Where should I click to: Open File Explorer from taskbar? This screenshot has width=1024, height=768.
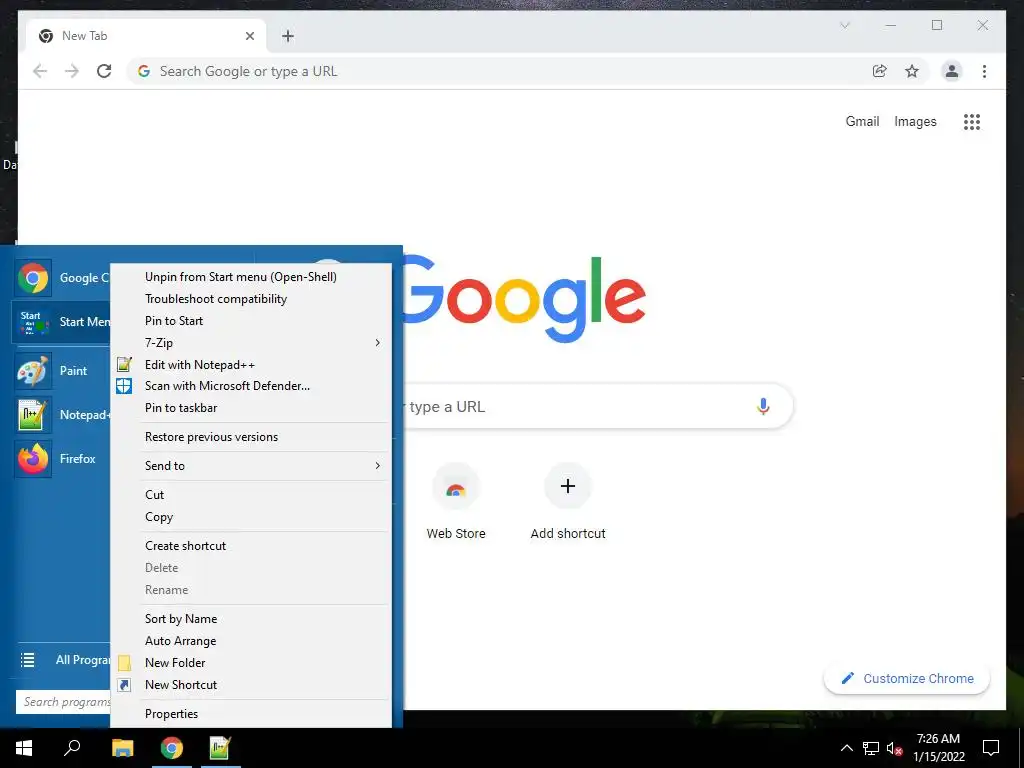point(123,748)
